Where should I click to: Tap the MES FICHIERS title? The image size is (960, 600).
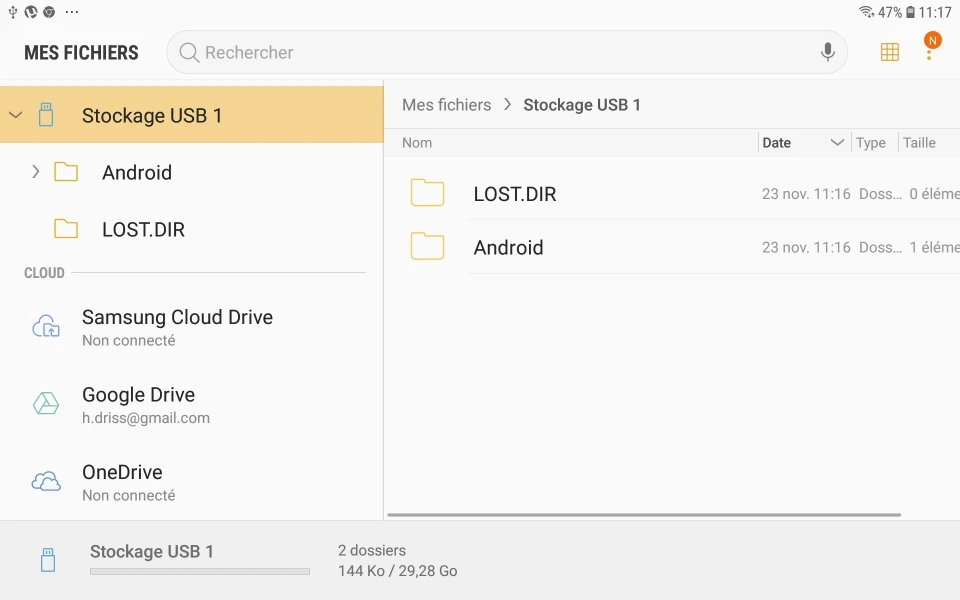[81, 53]
